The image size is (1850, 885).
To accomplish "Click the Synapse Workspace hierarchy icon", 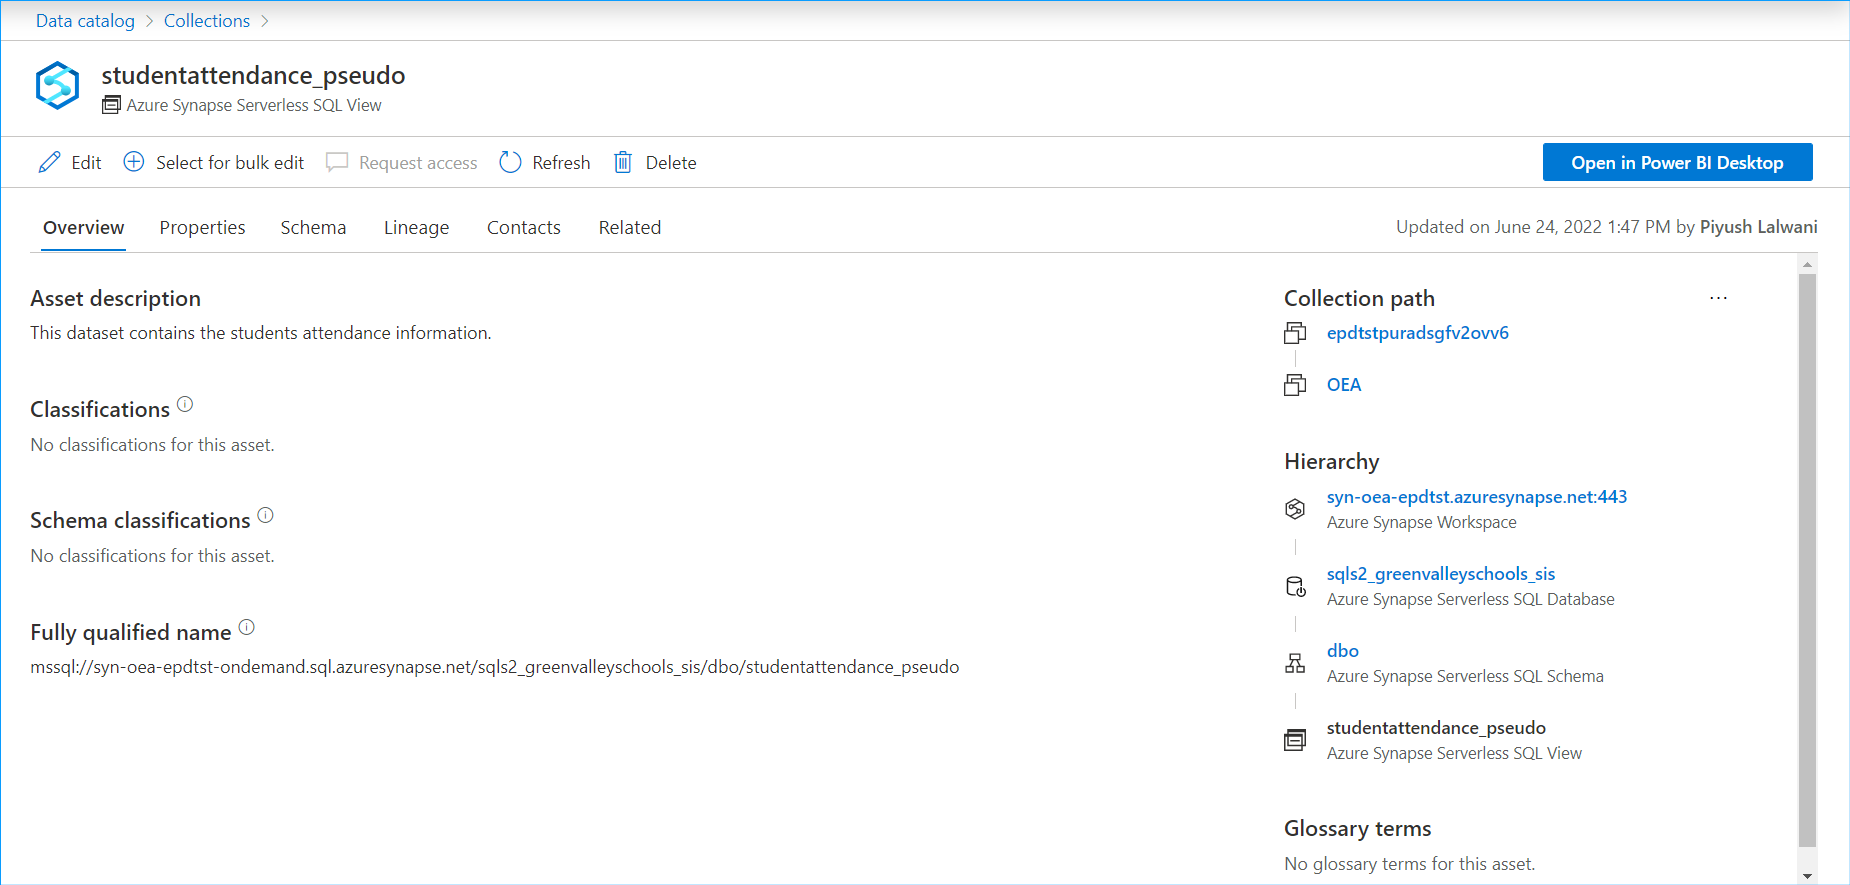I will [x=1295, y=509].
